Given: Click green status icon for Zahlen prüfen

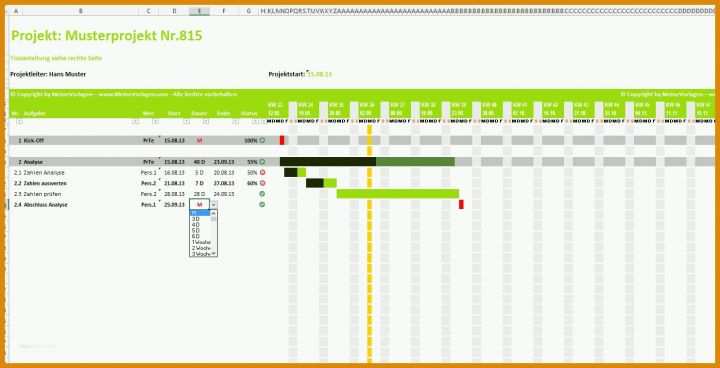Looking at the screenshot, I should click(262, 194).
